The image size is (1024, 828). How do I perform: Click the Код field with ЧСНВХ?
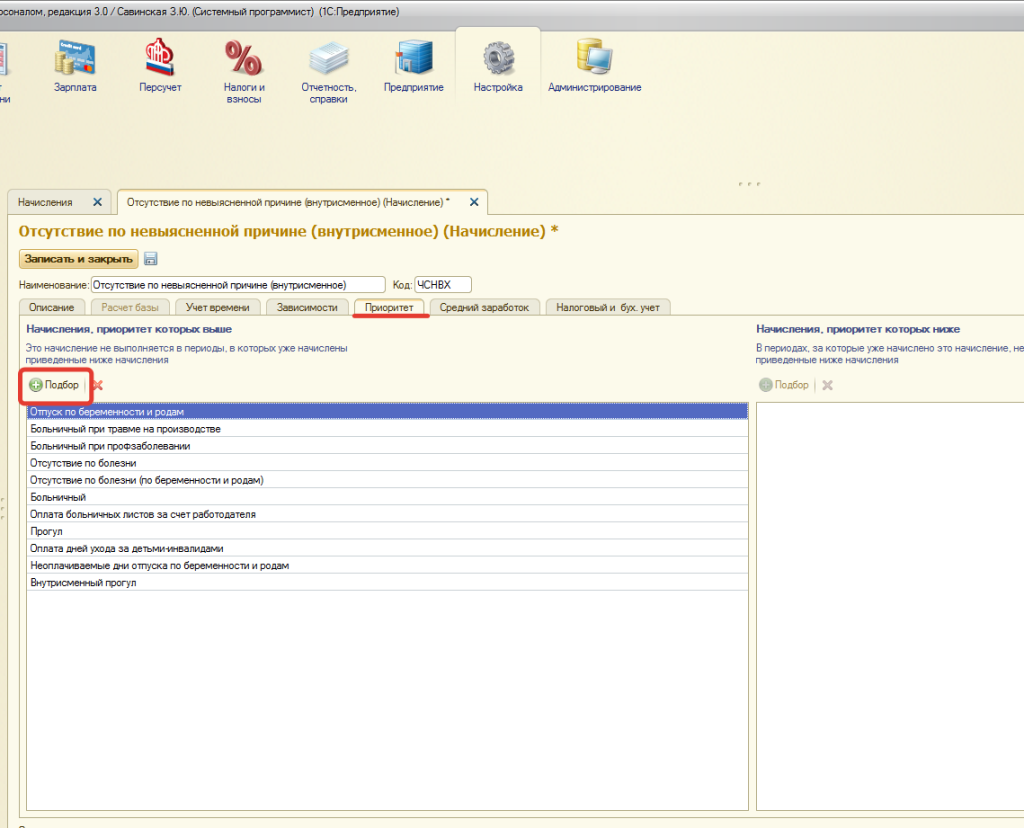(443, 285)
